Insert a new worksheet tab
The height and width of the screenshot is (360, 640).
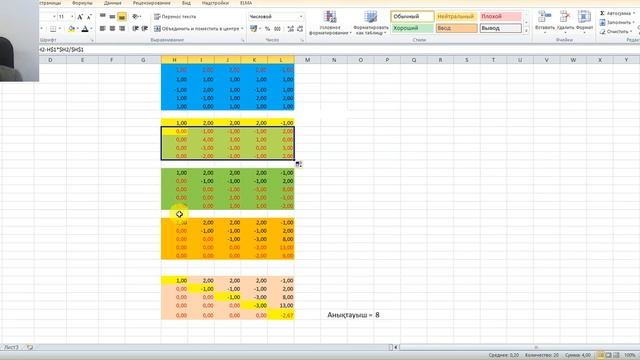pos(29,347)
